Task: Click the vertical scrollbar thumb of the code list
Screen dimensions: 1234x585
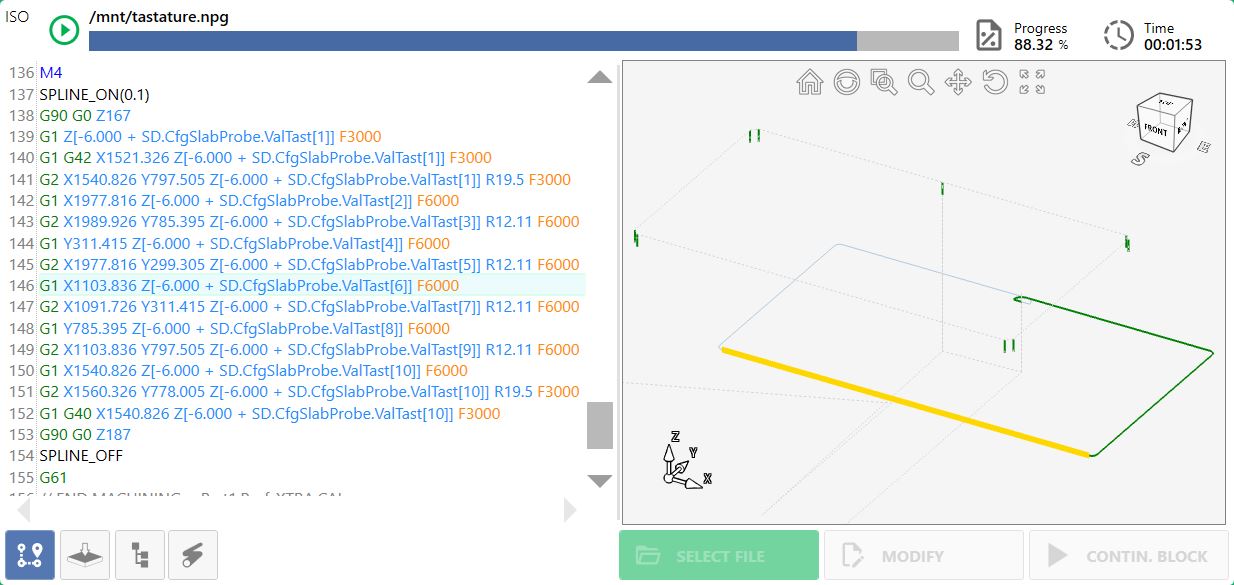Action: pos(600,426)
